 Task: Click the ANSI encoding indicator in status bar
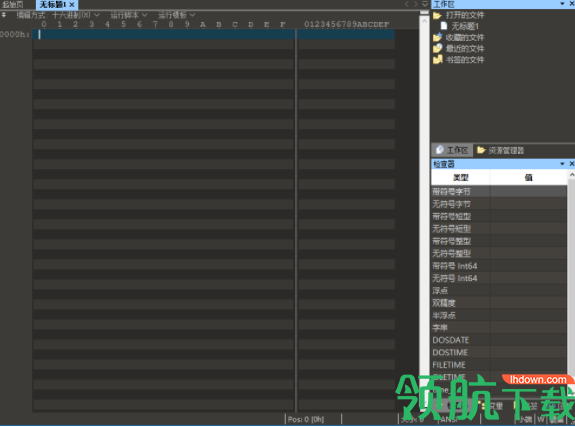[448, 419]
